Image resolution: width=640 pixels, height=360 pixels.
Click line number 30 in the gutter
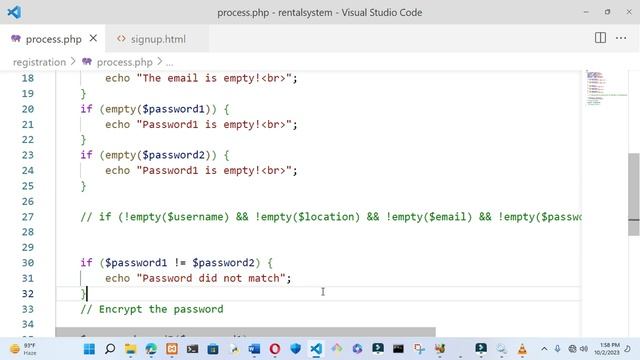click(28, 263)
